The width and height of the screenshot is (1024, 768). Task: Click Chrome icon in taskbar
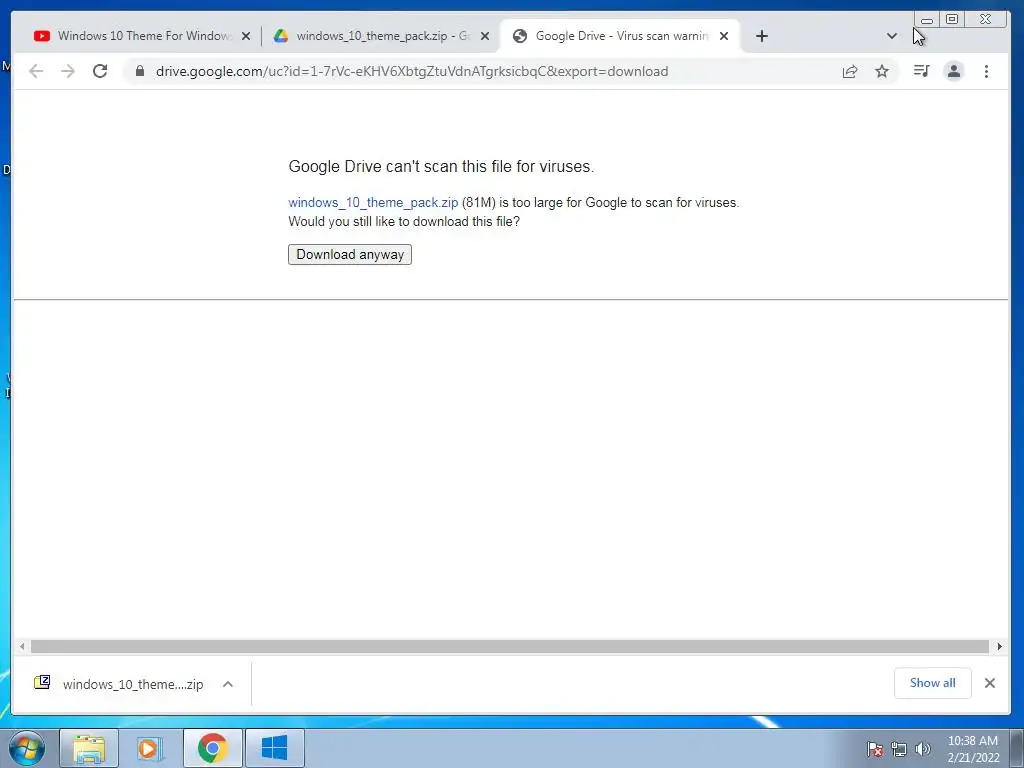tap(212, 748)
